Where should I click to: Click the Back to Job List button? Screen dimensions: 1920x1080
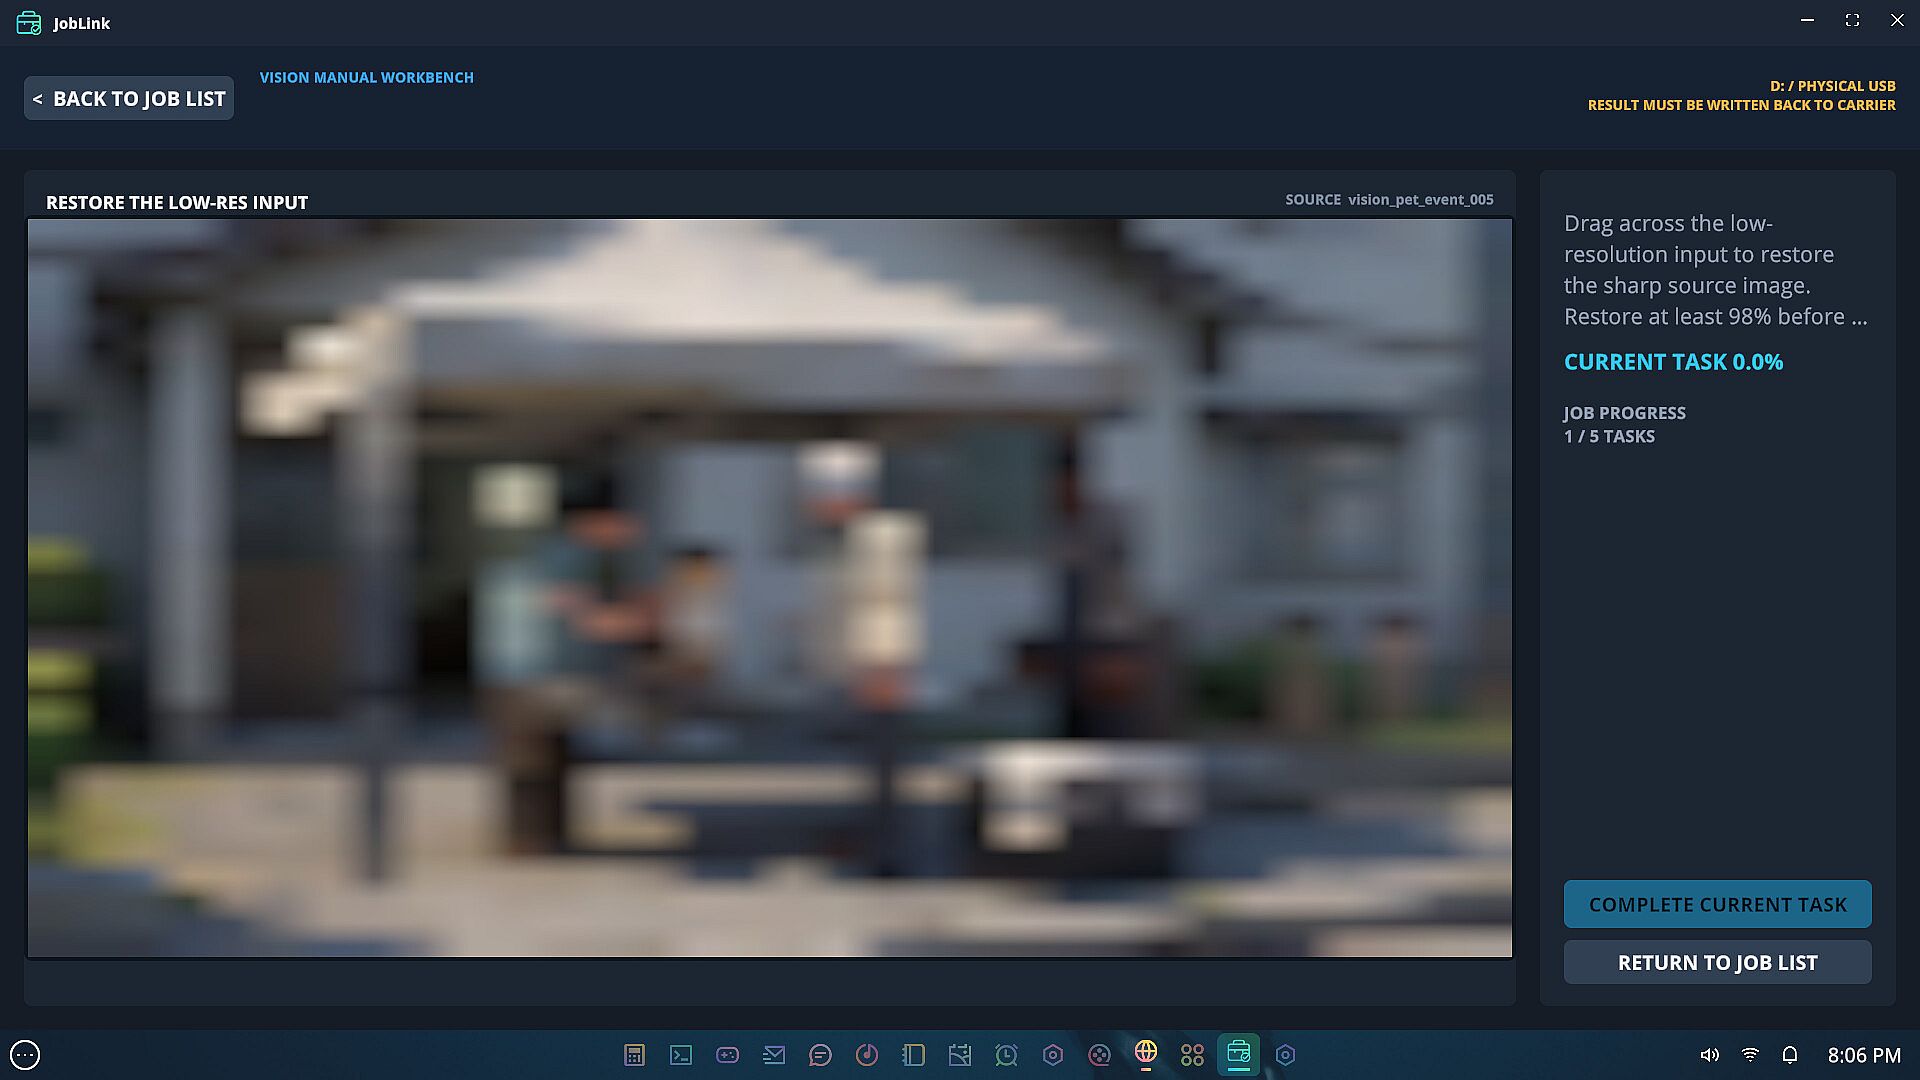(129, 98)
